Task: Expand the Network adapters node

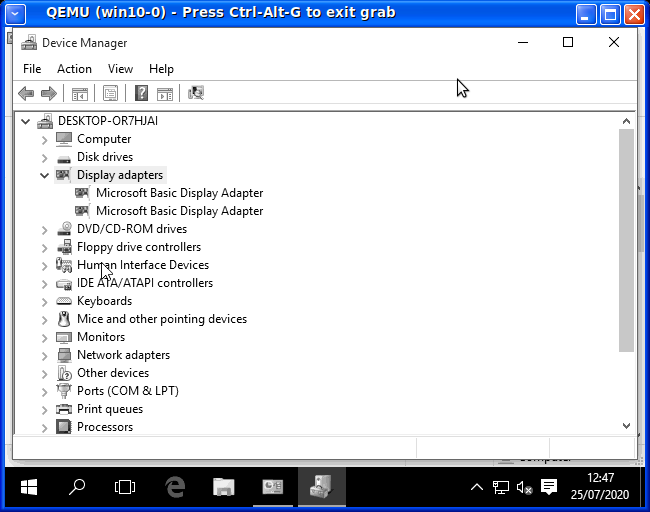Action: pyautogui.click(x=44, y=355)
